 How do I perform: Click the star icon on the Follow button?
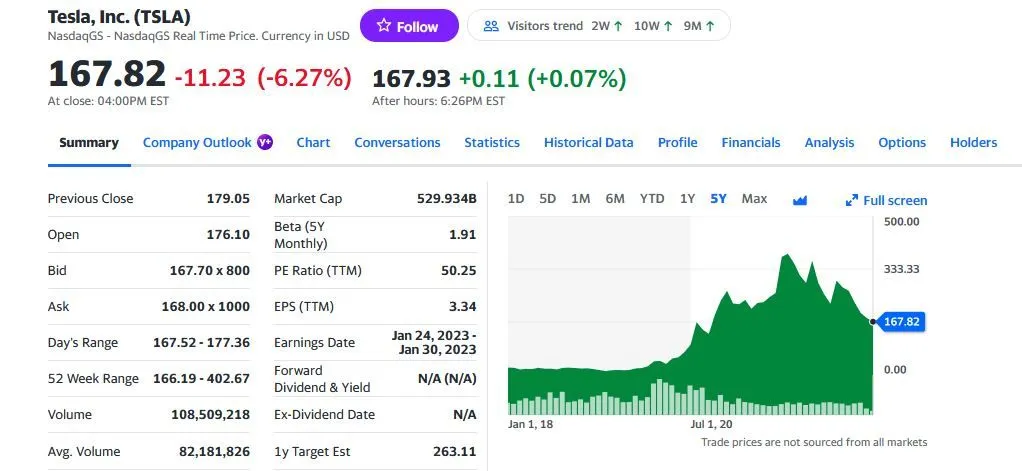(382, 27)
